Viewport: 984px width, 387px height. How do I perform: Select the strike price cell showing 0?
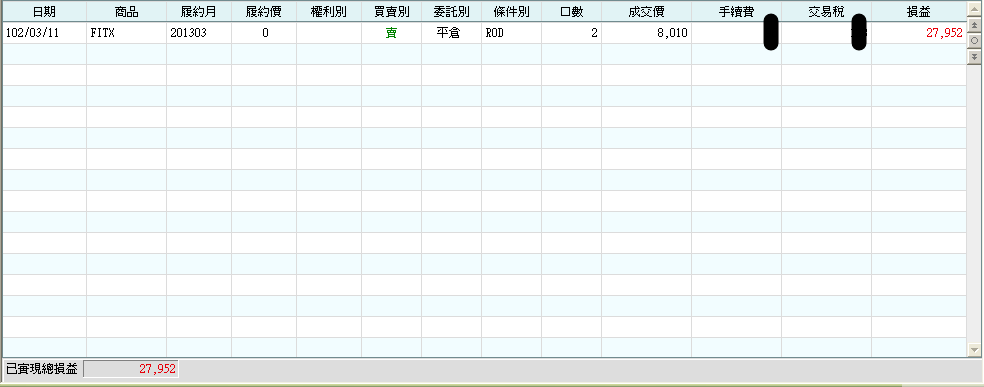click(264, 33)
